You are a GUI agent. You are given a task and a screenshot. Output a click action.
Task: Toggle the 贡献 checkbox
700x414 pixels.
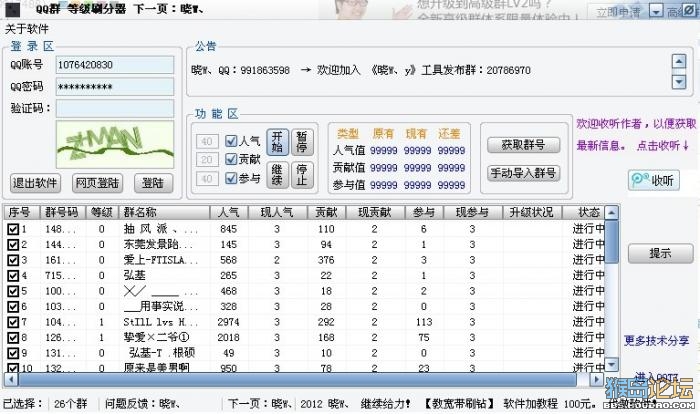coord(231,159)
